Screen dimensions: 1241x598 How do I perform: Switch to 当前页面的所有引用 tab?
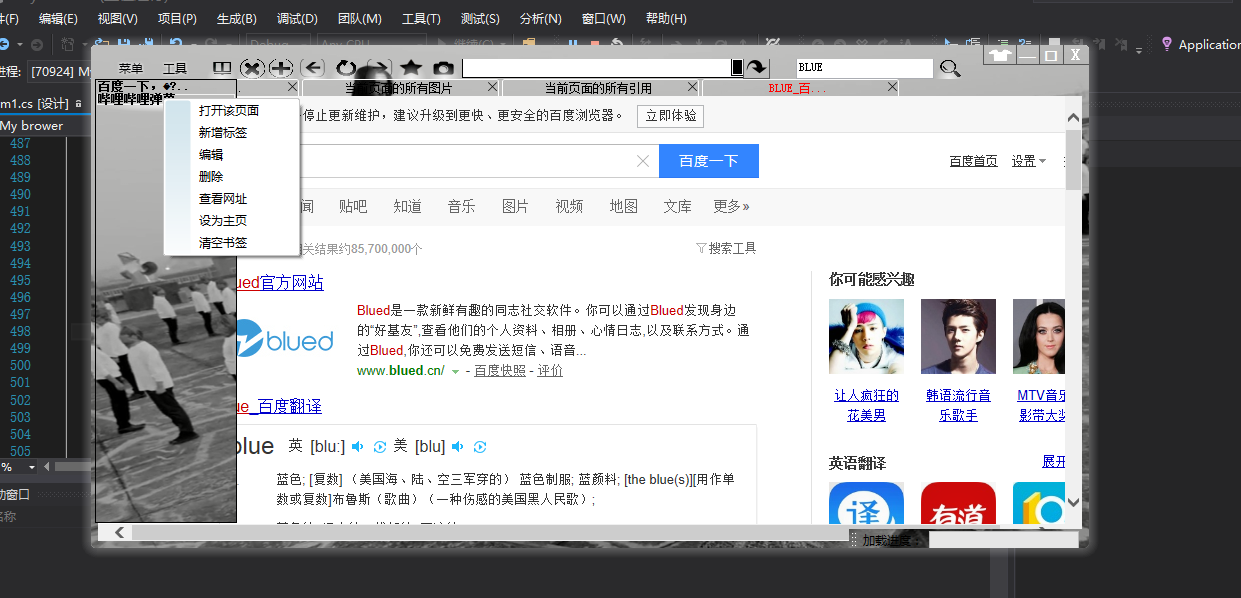tap(598, 89)
